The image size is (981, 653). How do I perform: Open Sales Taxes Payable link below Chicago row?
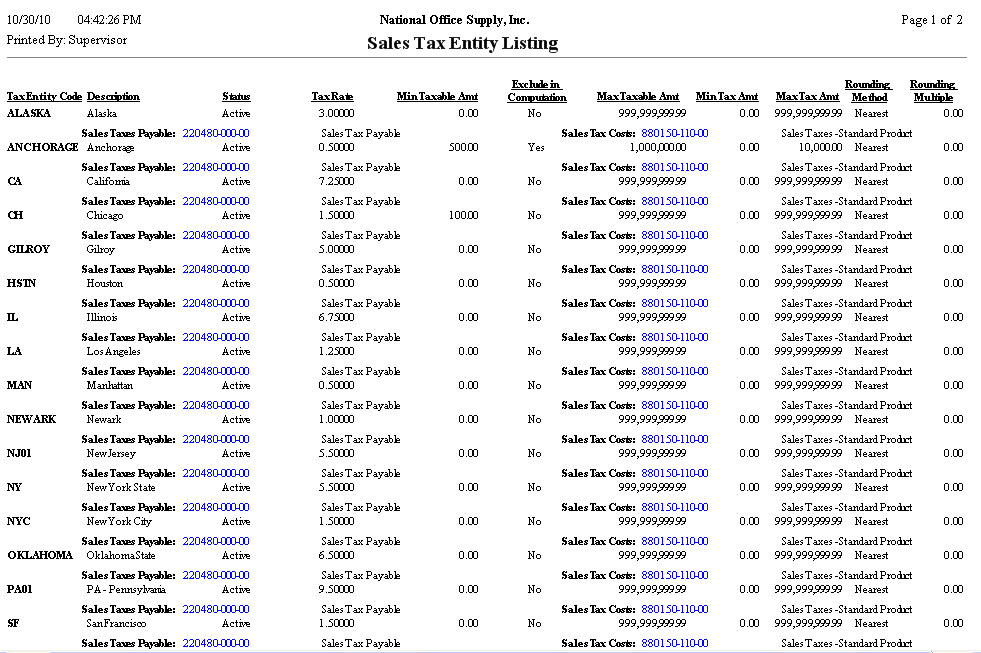coord(215,235)
